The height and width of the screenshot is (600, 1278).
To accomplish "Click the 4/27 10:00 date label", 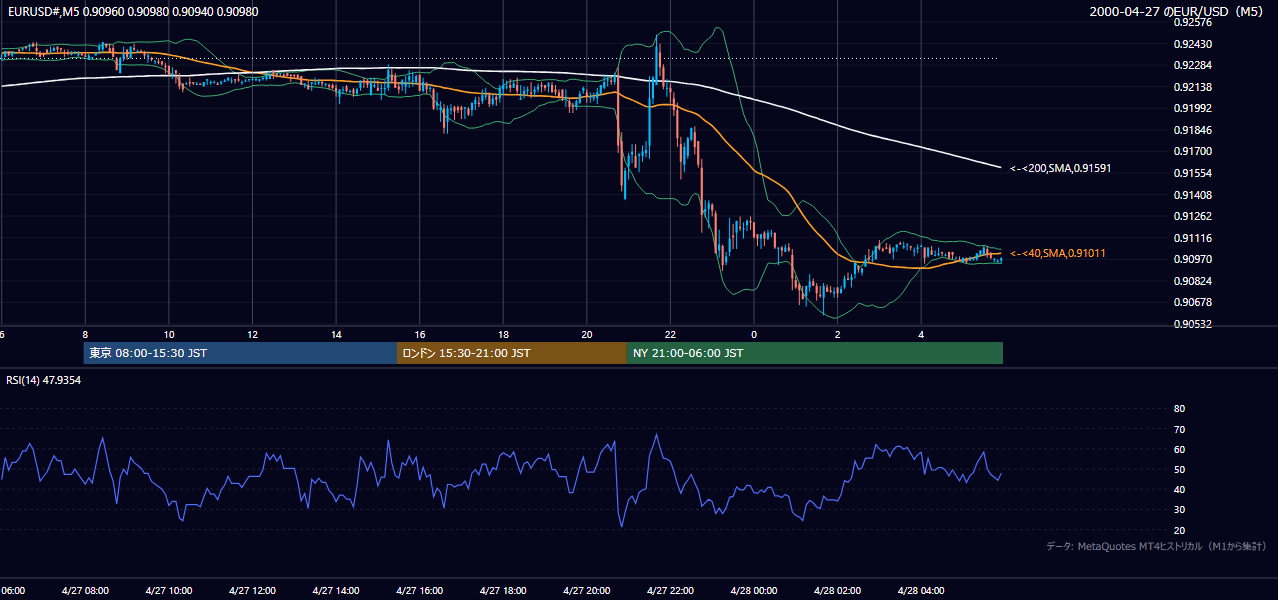I will 168,590.
